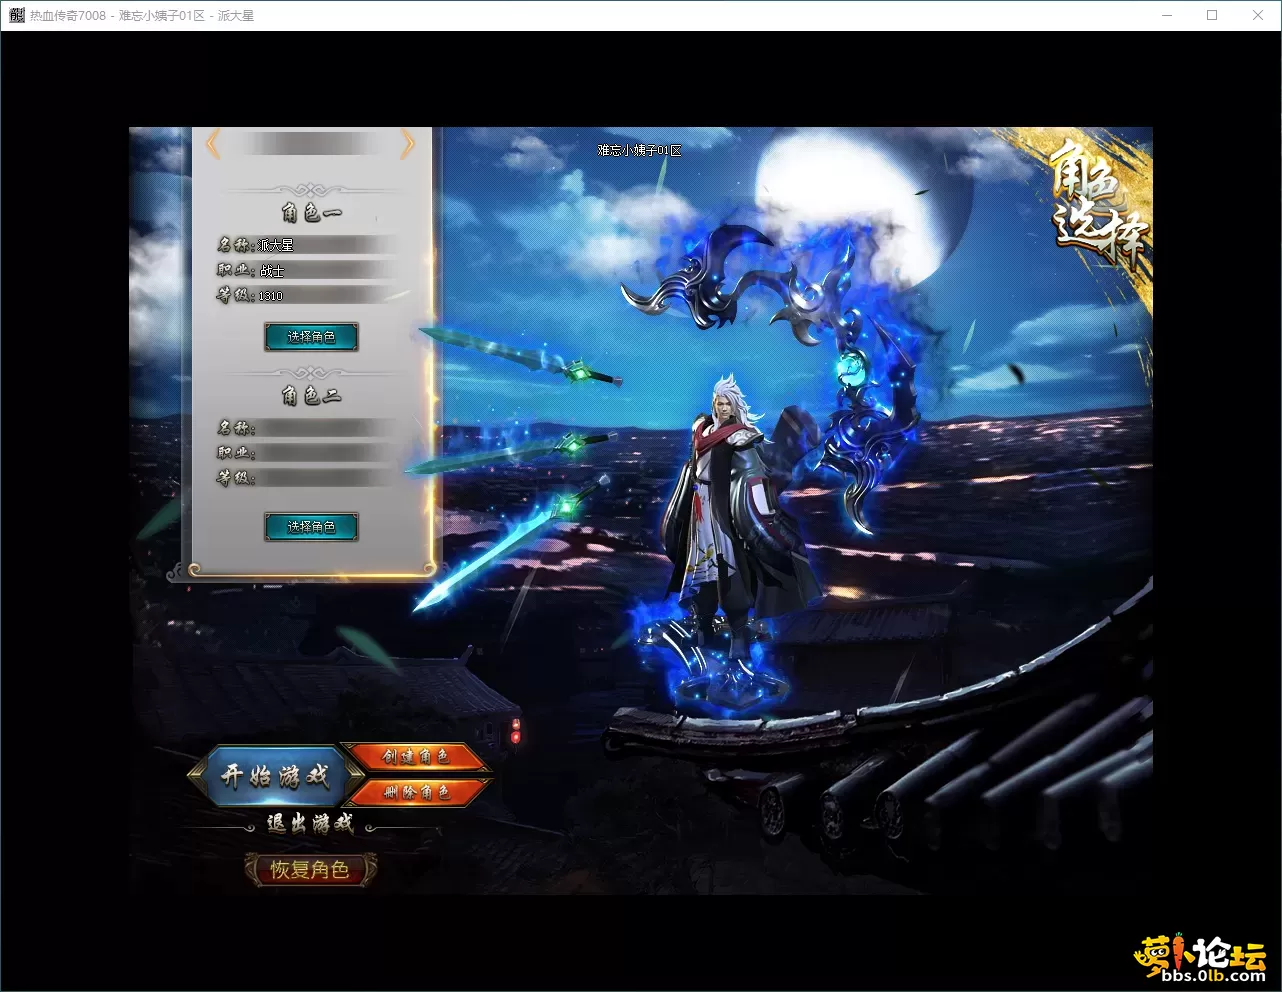Screen dimensions: 1282x992
Task: Click the right orange arrow on the panel
Action: point(407,145)
